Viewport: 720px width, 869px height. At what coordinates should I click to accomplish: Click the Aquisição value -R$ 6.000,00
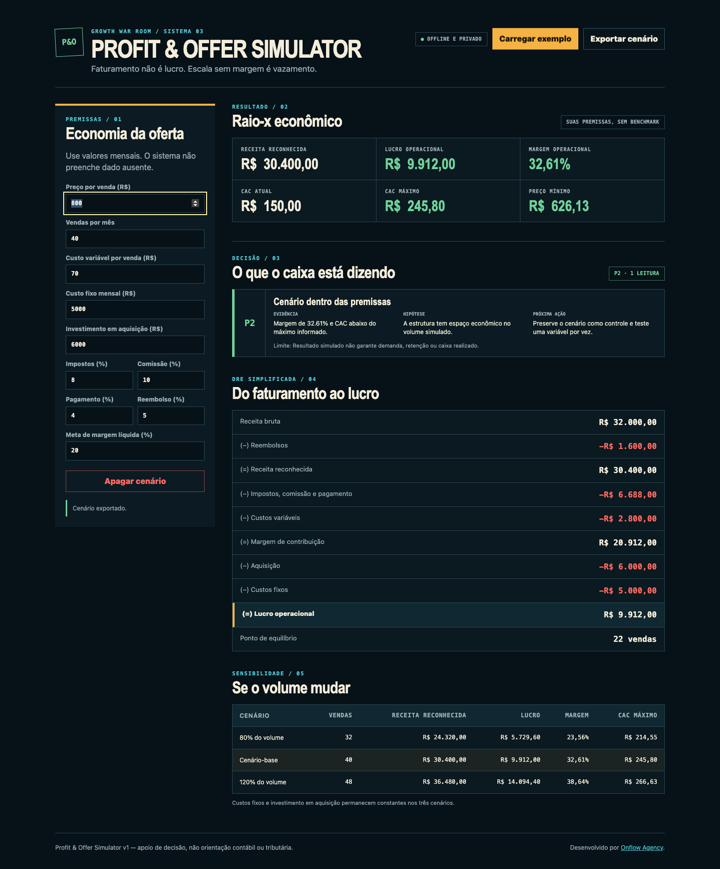pyautogui.click(x=627, y=566)
